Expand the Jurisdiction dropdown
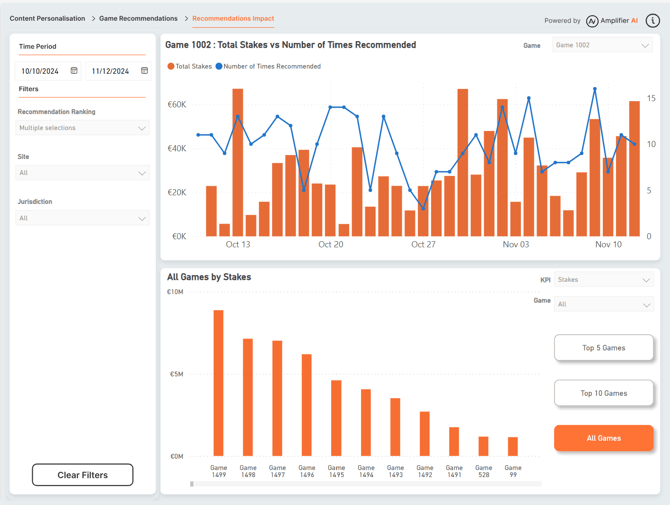670x505 pixels. coord(83,218)
